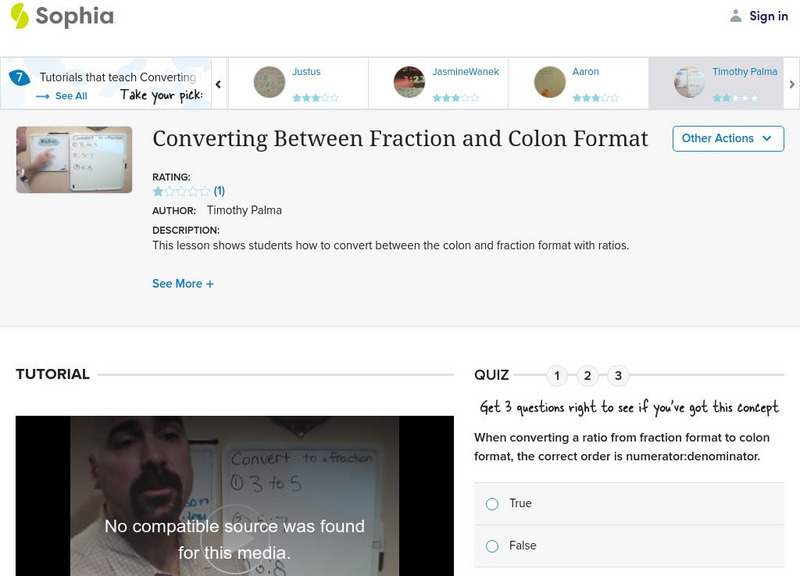The height and width of the screenshot is (576, 800).
Task: Open the Sign in link
Action: tap(768, 16)
